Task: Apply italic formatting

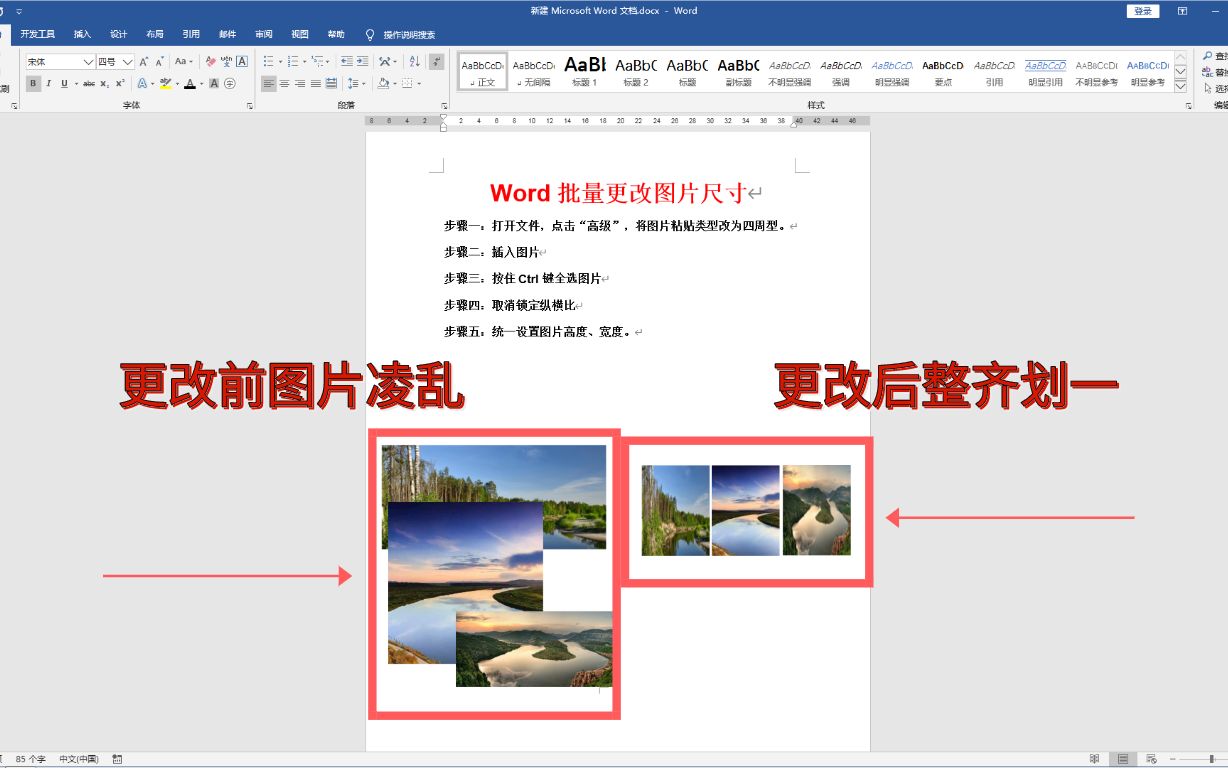Action: click(x=49, y=83)
